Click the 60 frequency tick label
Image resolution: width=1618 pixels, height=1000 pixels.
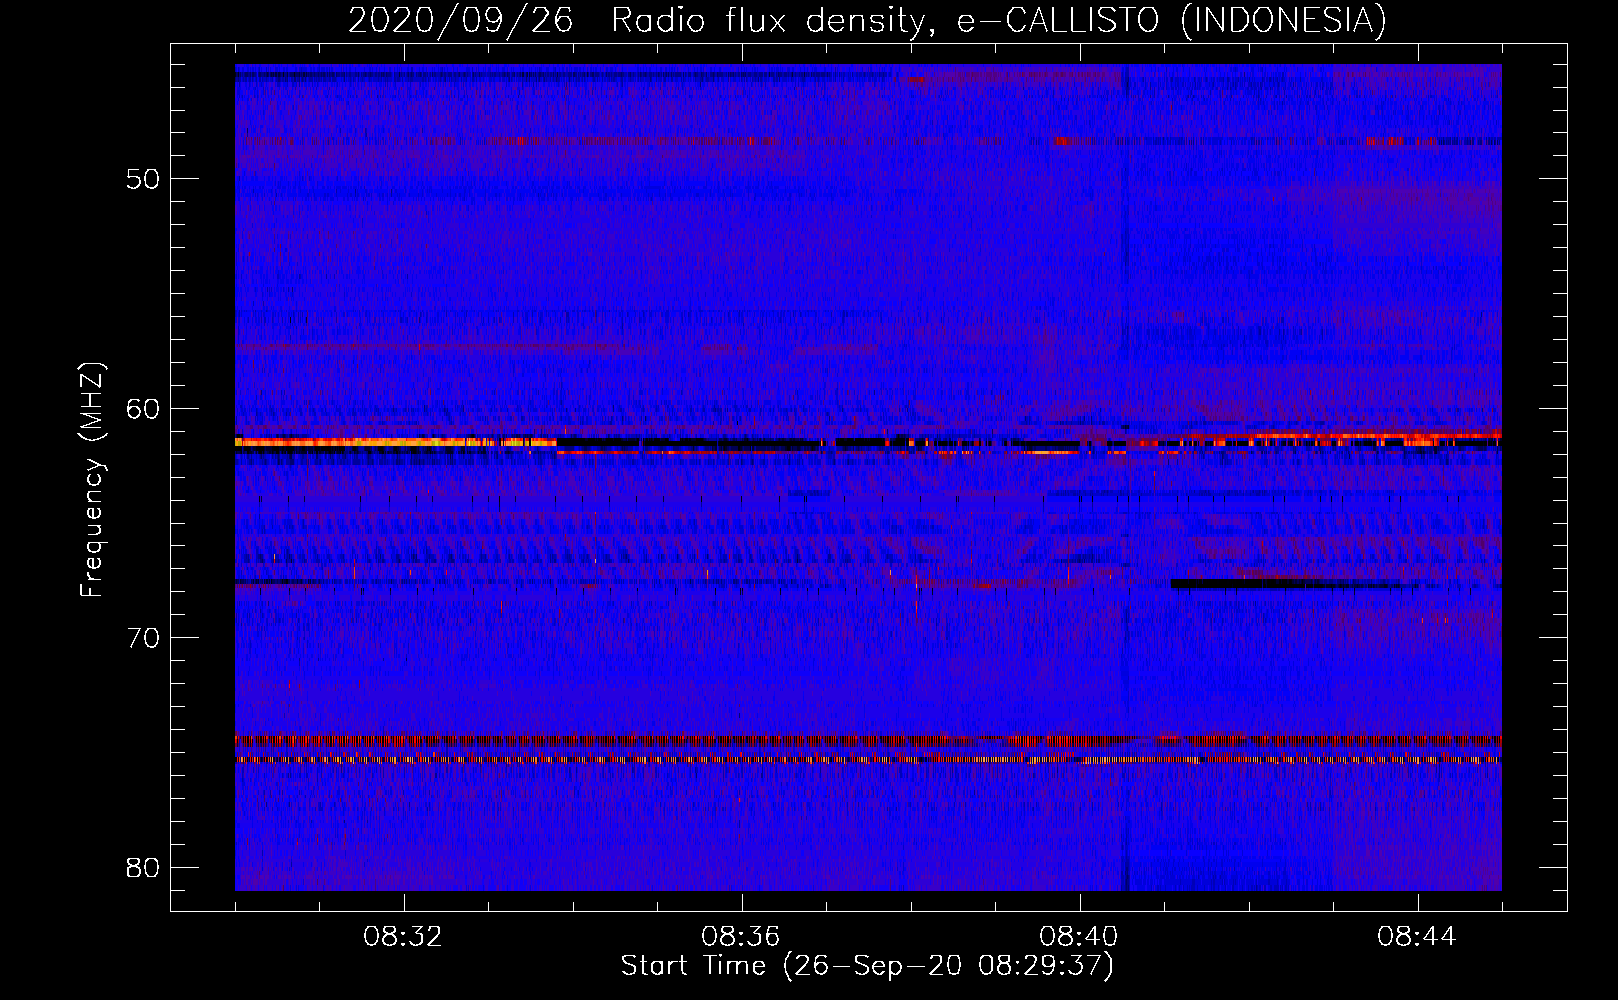tap(143, 409)
